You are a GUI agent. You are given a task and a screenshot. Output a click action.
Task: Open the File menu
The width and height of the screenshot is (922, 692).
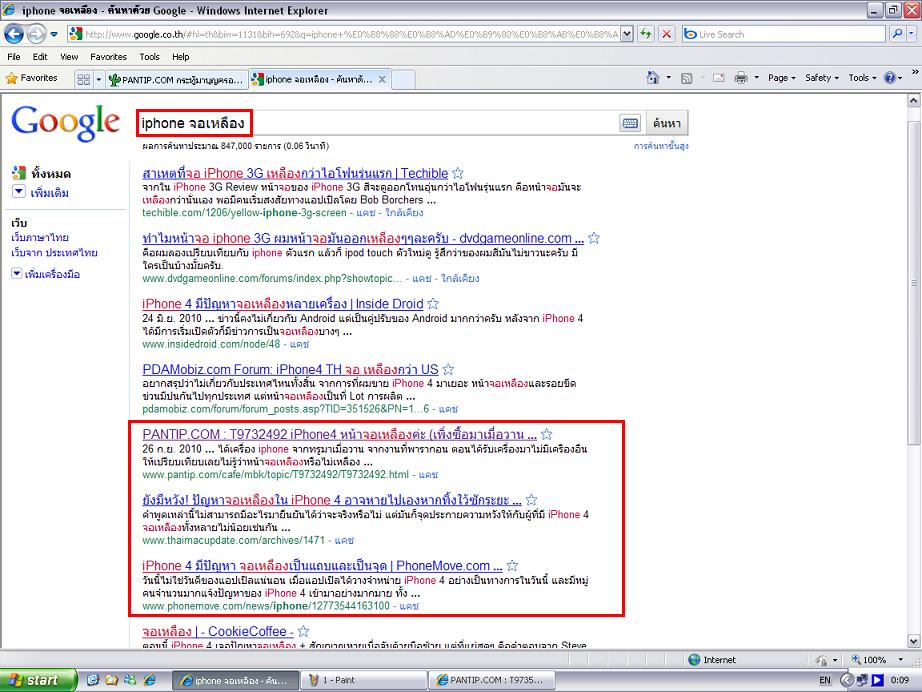(14, 56)
